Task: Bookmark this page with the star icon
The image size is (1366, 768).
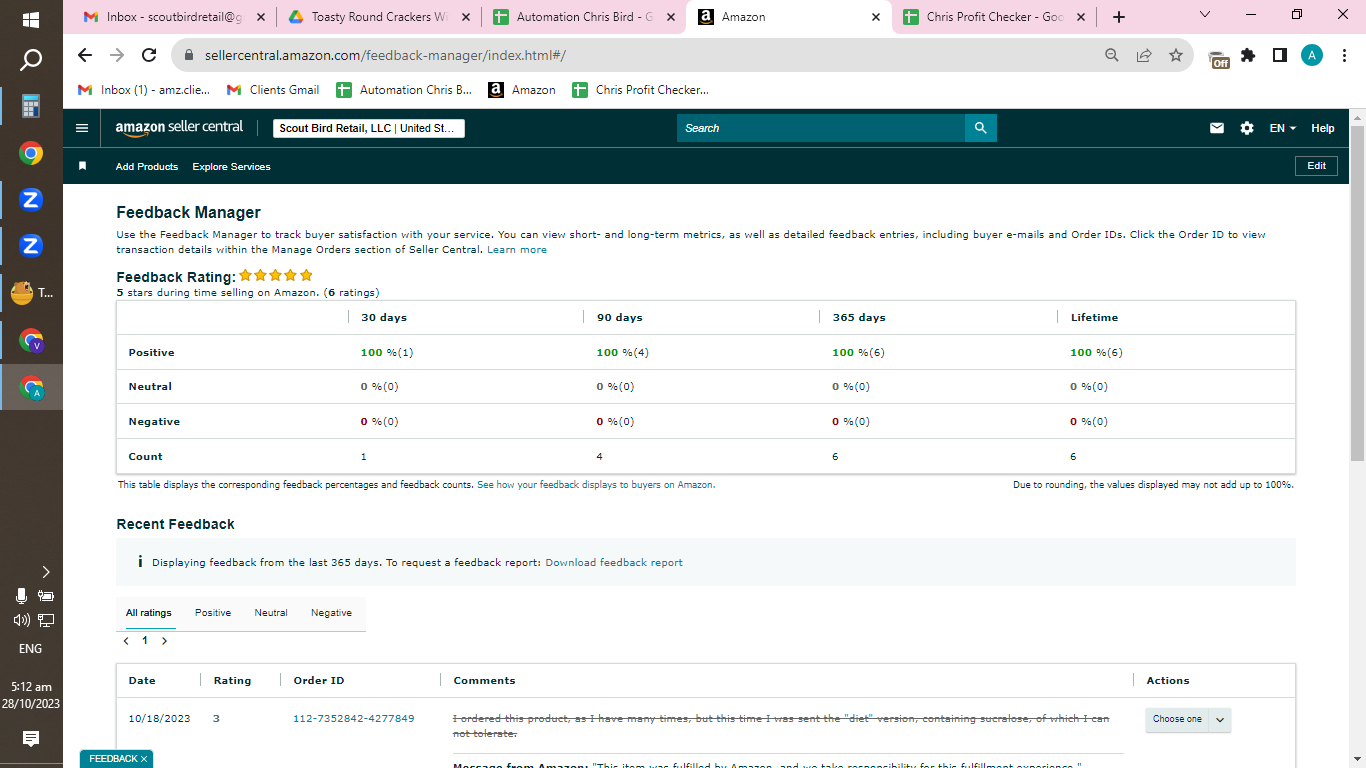Action: [x=1176, y=56]
